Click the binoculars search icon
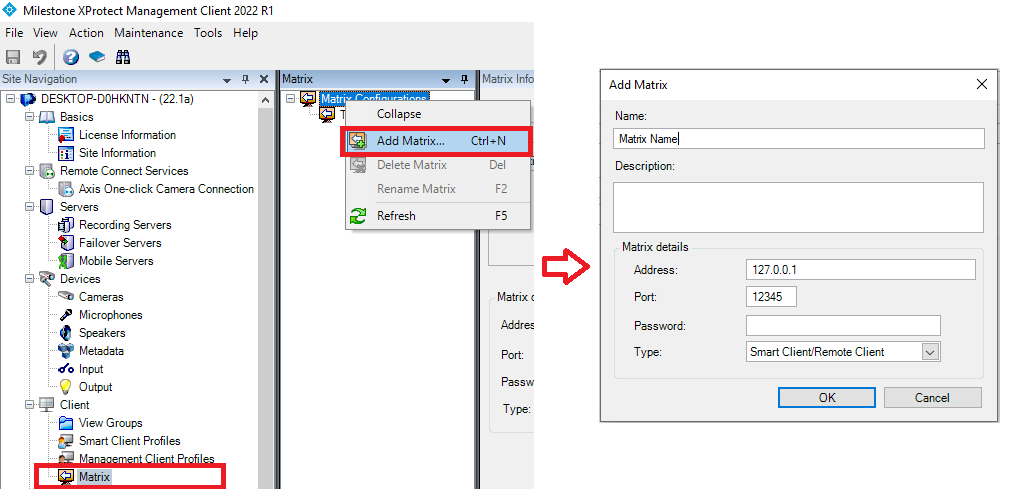Screen dimensions: 1022x489 pos(123,57)
